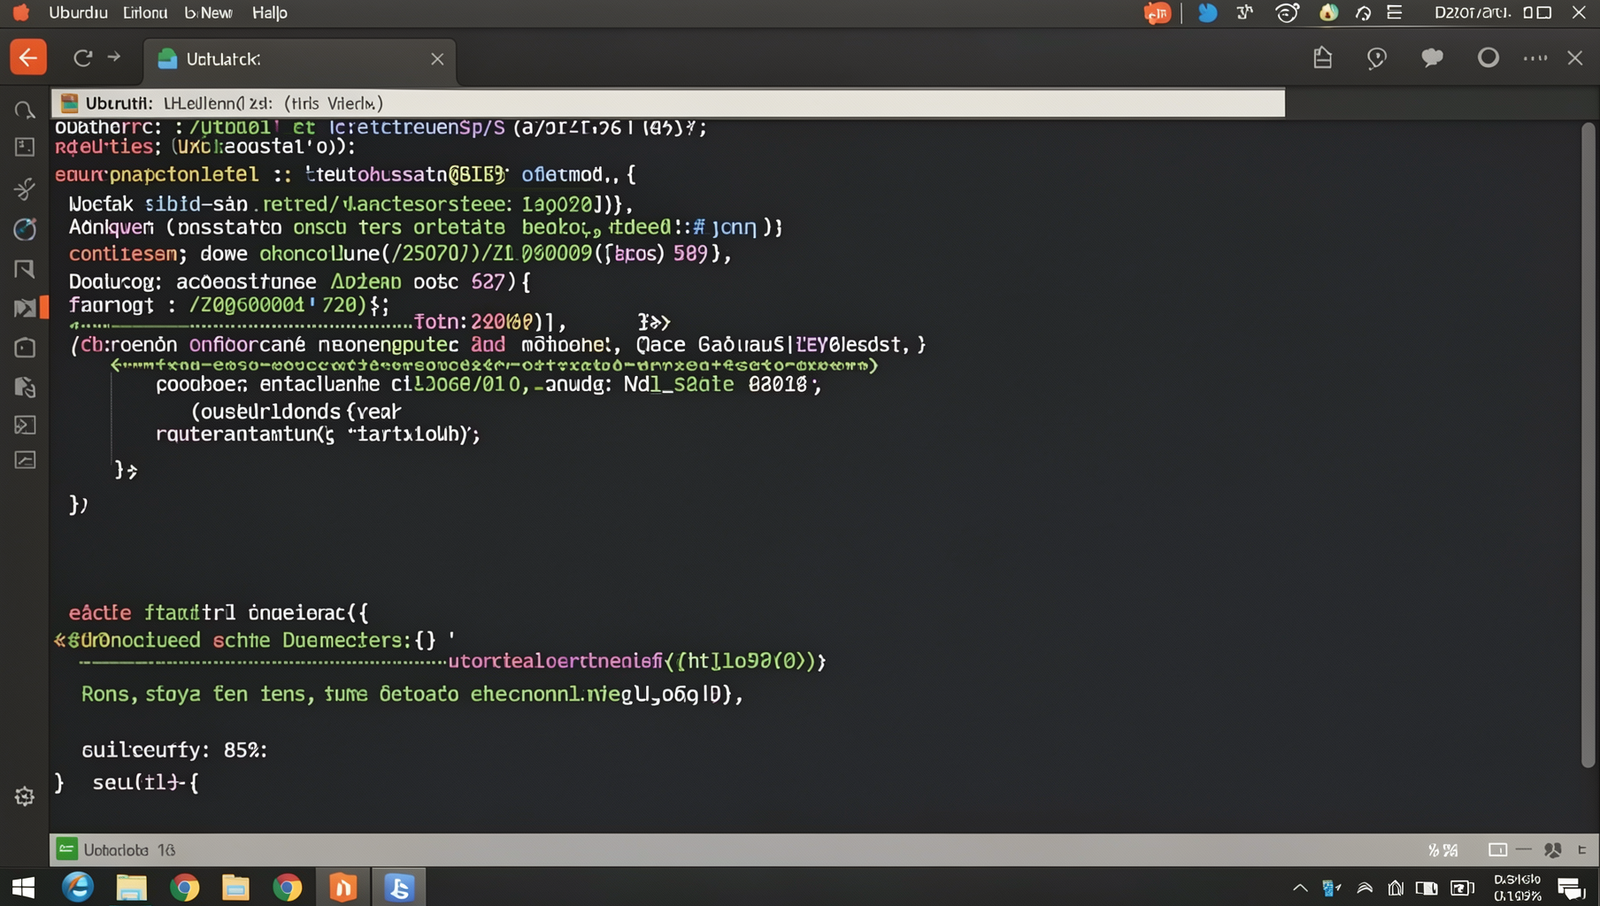
Task: Click the sidebar panel icon below search
Action: click(25, 147)
